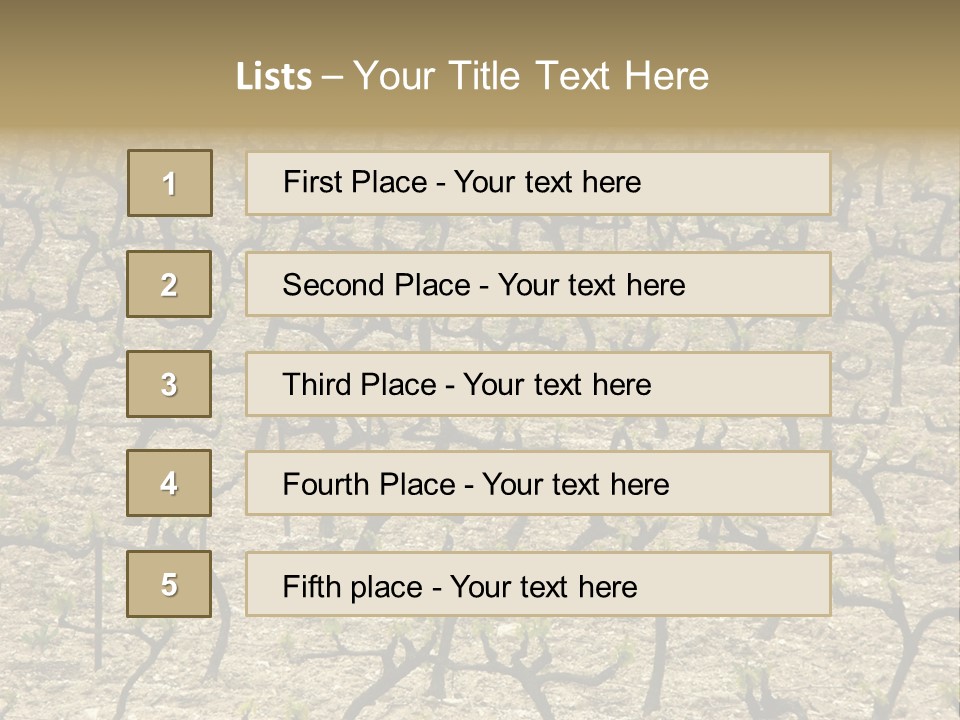
Task: Click the number 3 square
Action: point(169,384)
